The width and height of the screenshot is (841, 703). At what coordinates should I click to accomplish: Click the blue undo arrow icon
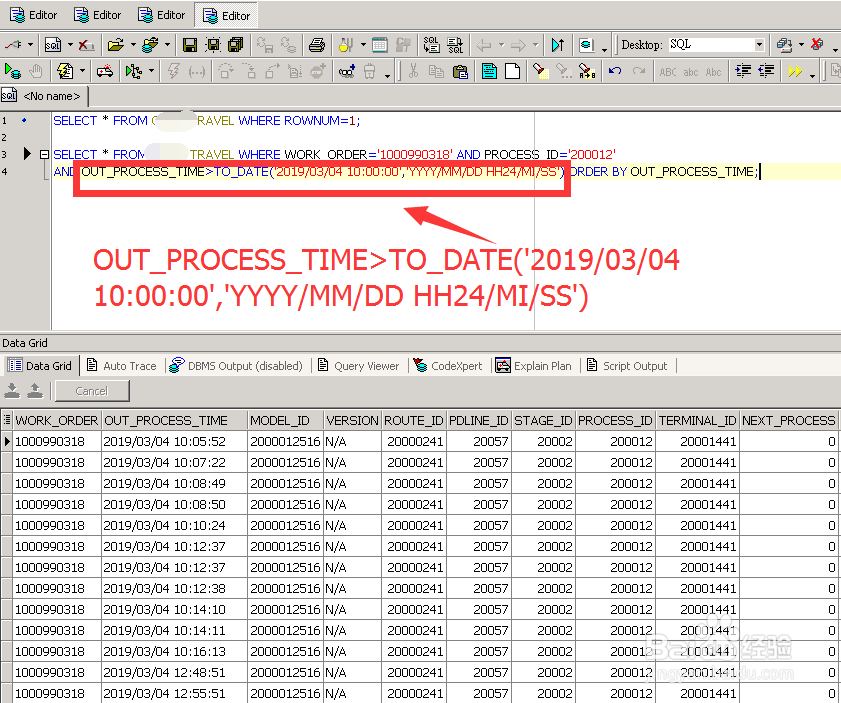click(615, 71)
